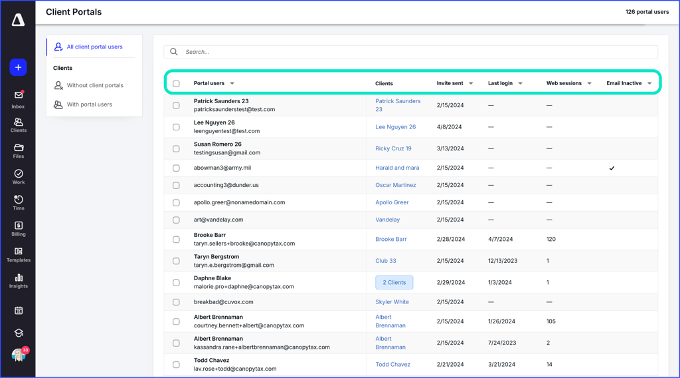Click the 4/8/2024 invite sent date
The width and height of the screenshot is (680, 378).
click(x=449, y=127)
